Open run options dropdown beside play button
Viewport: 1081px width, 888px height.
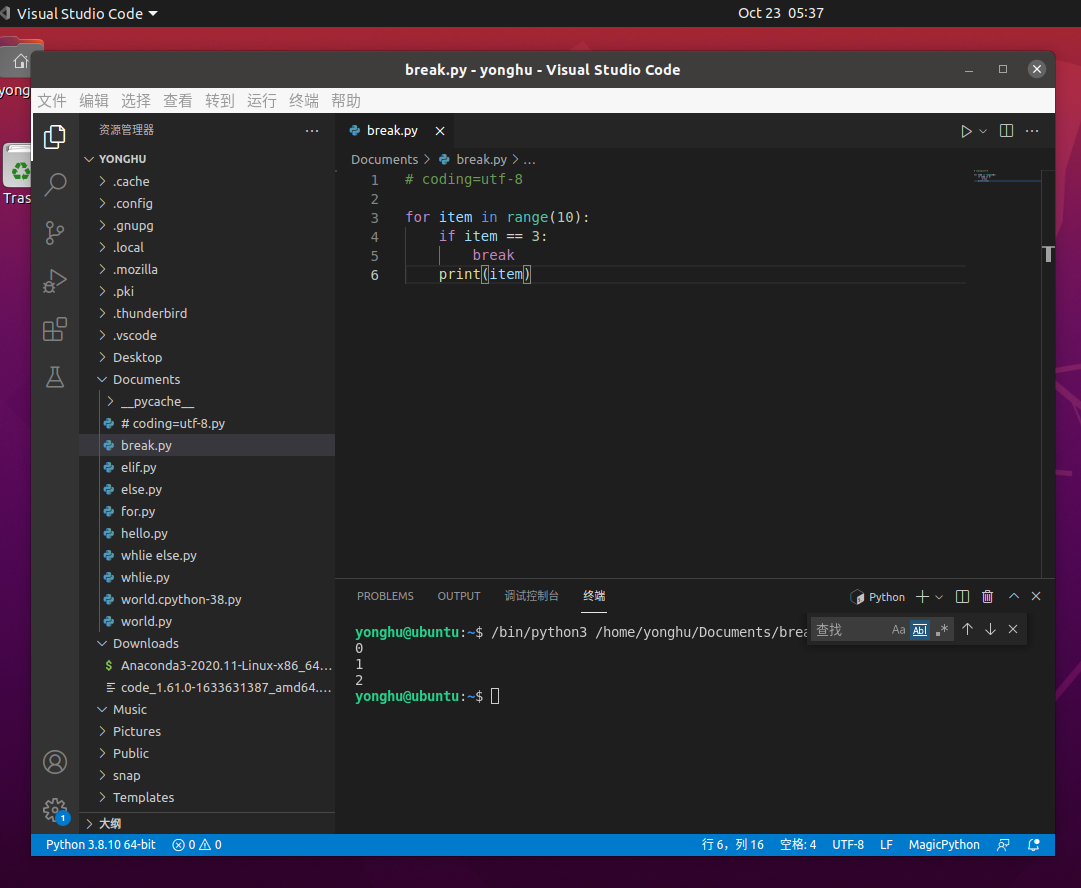(983, 131)
